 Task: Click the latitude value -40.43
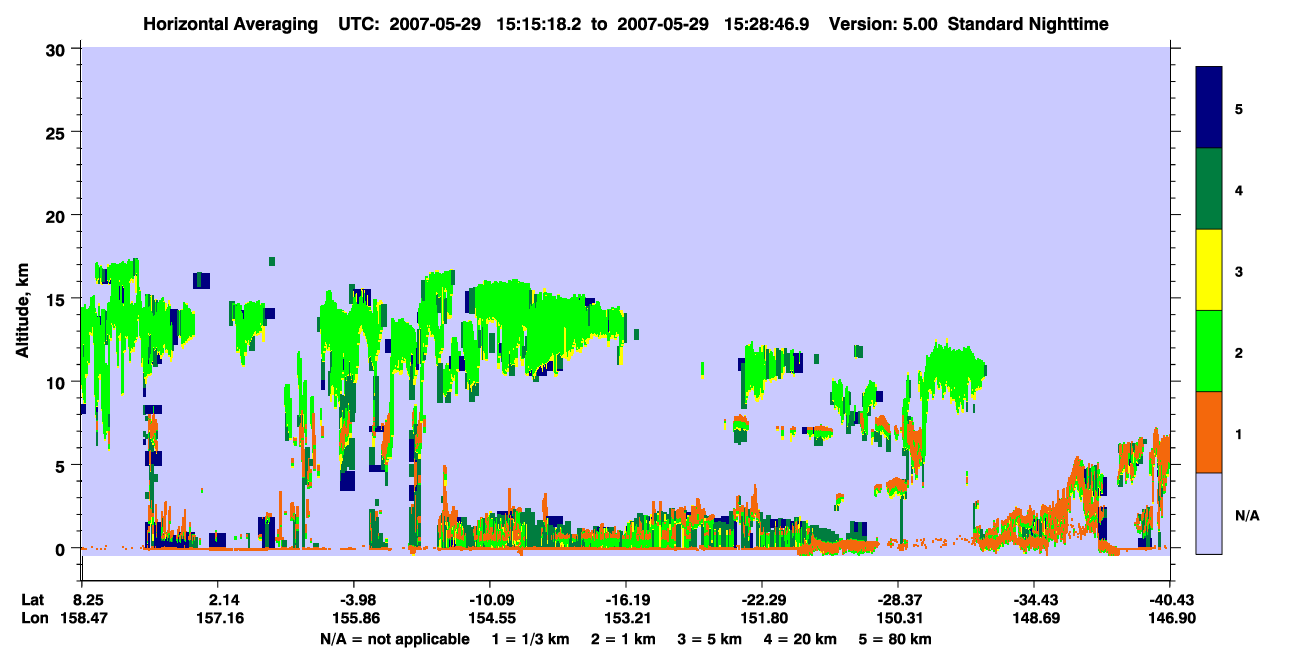coord(1170,600)
